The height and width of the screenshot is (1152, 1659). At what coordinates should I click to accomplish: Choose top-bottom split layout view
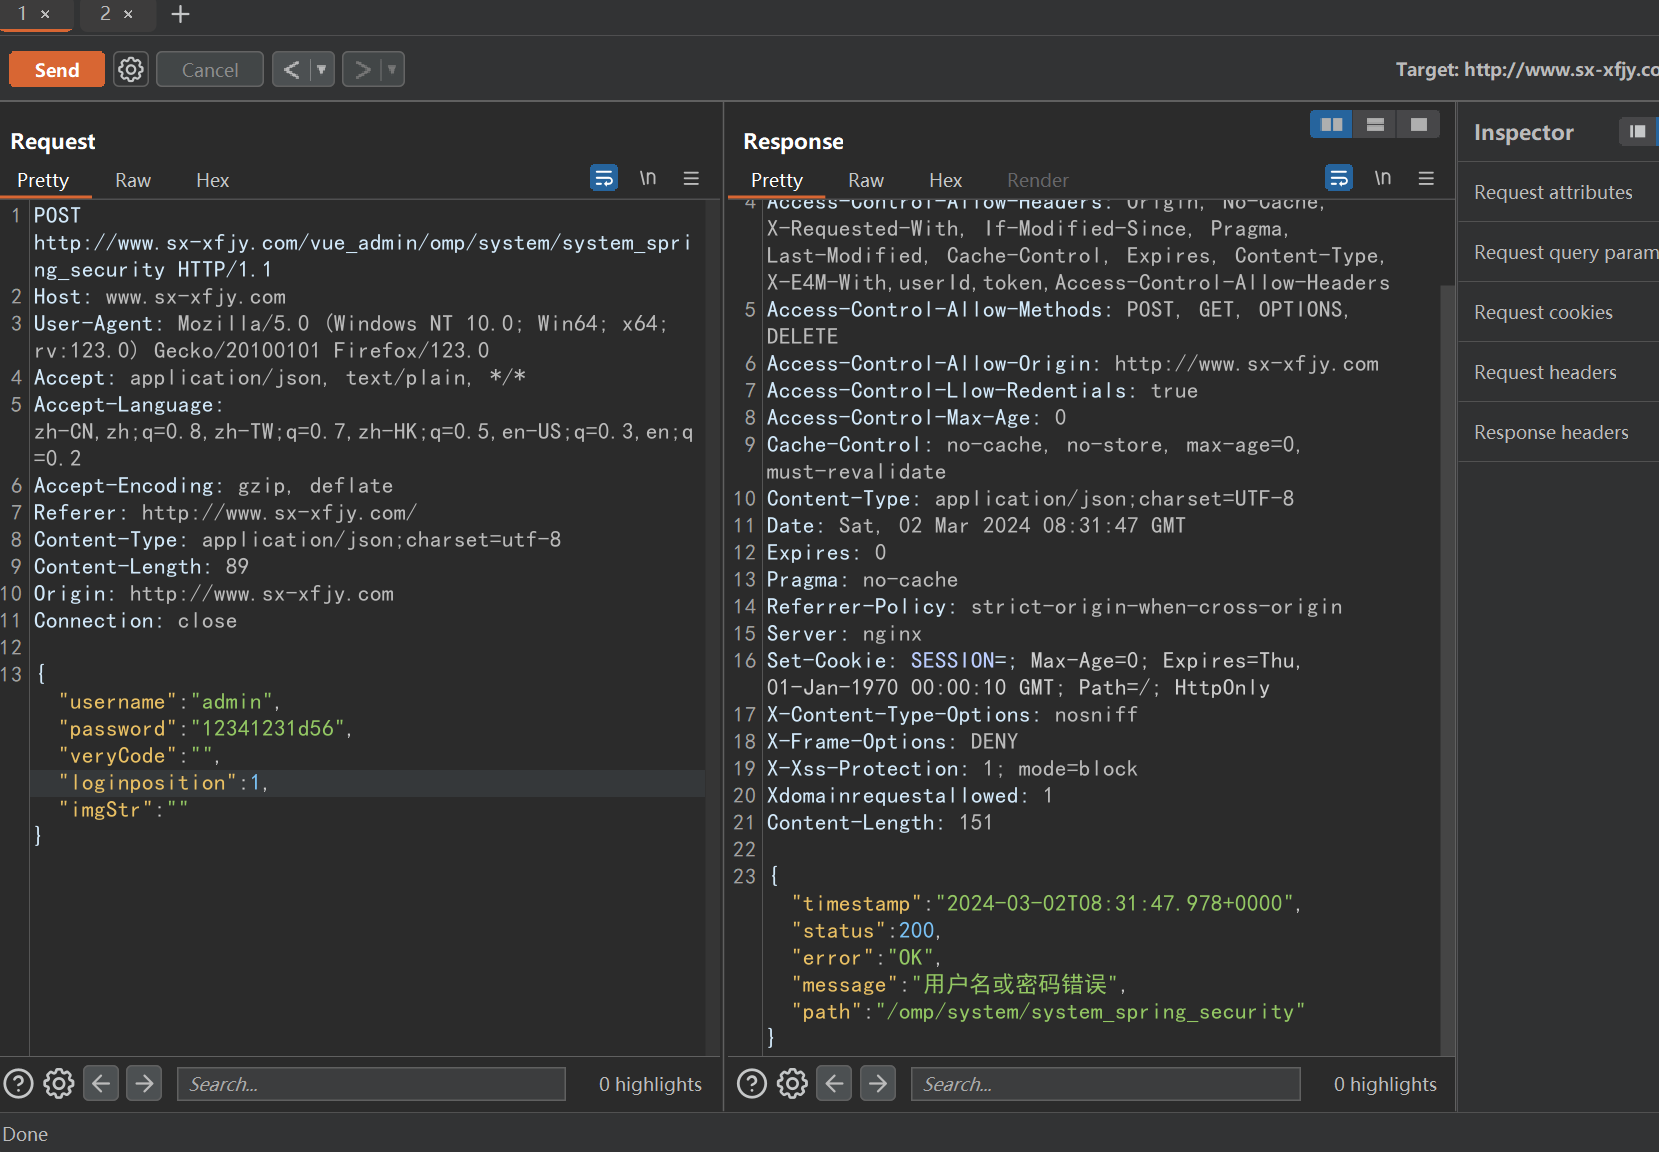1375,124
